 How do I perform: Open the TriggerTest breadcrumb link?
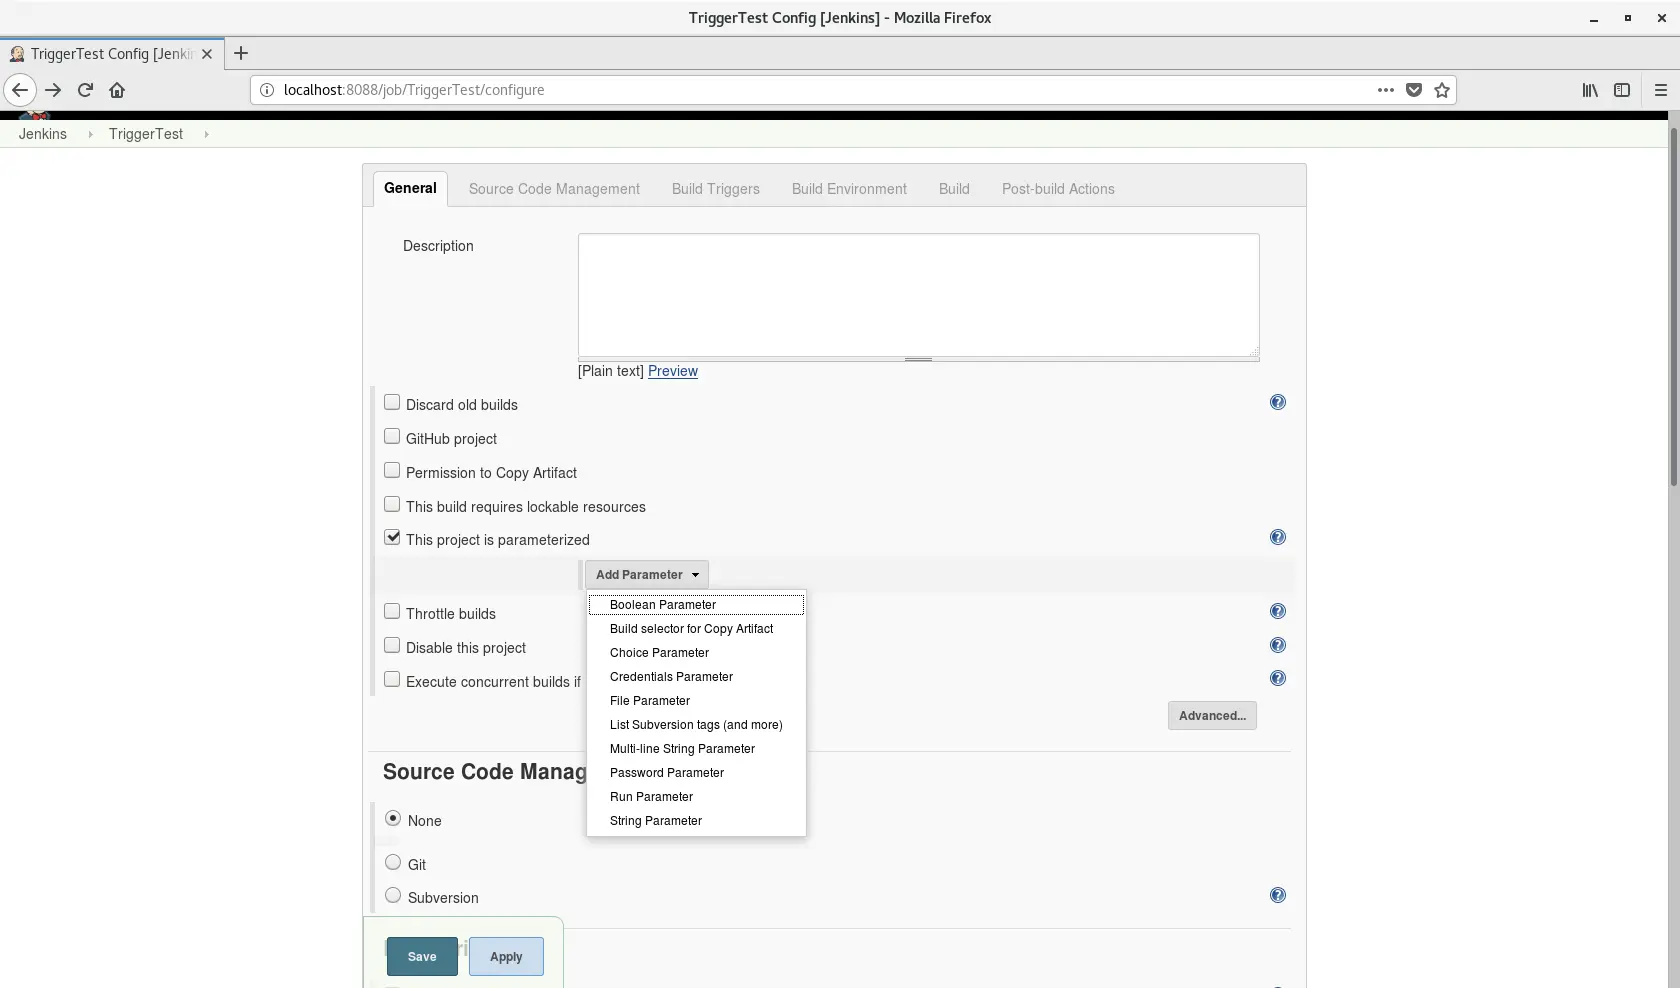146,134
